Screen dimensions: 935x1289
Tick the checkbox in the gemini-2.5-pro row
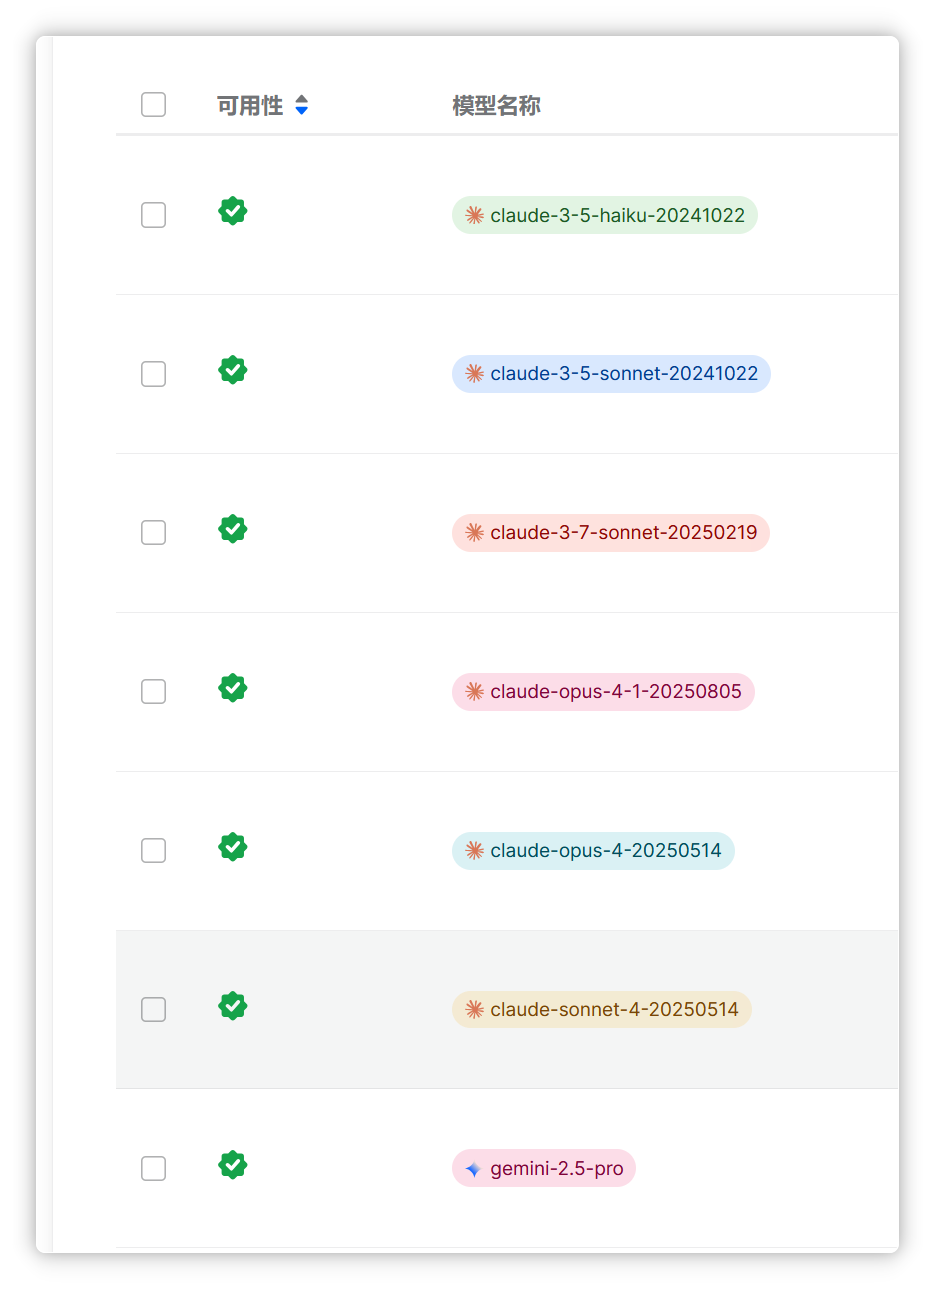(153, 1169)
